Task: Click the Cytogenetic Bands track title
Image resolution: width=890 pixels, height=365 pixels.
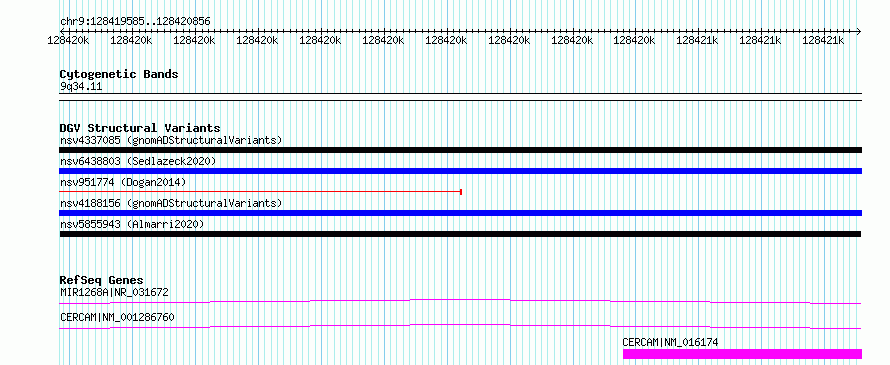Action: (119, 74)
